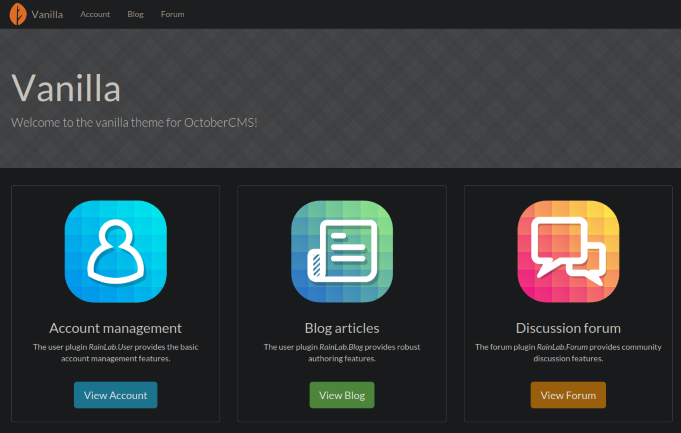
Task: Click the OctoberCMS welcome subtitle text
Action: (x=134, y=123)
